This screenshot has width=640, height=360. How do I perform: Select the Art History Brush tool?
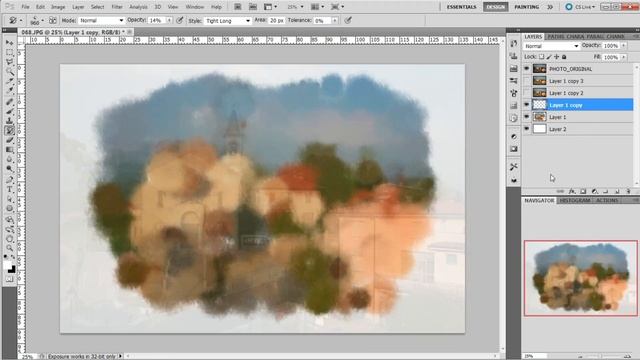pyautogui.click(x=10, y=131)
